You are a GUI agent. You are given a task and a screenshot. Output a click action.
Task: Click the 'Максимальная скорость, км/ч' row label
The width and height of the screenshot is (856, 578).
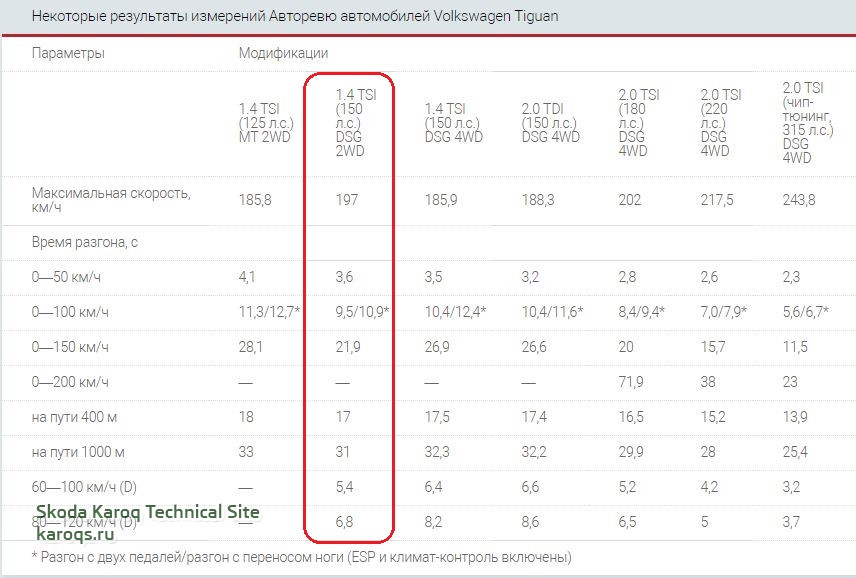(x=111, y=200)
